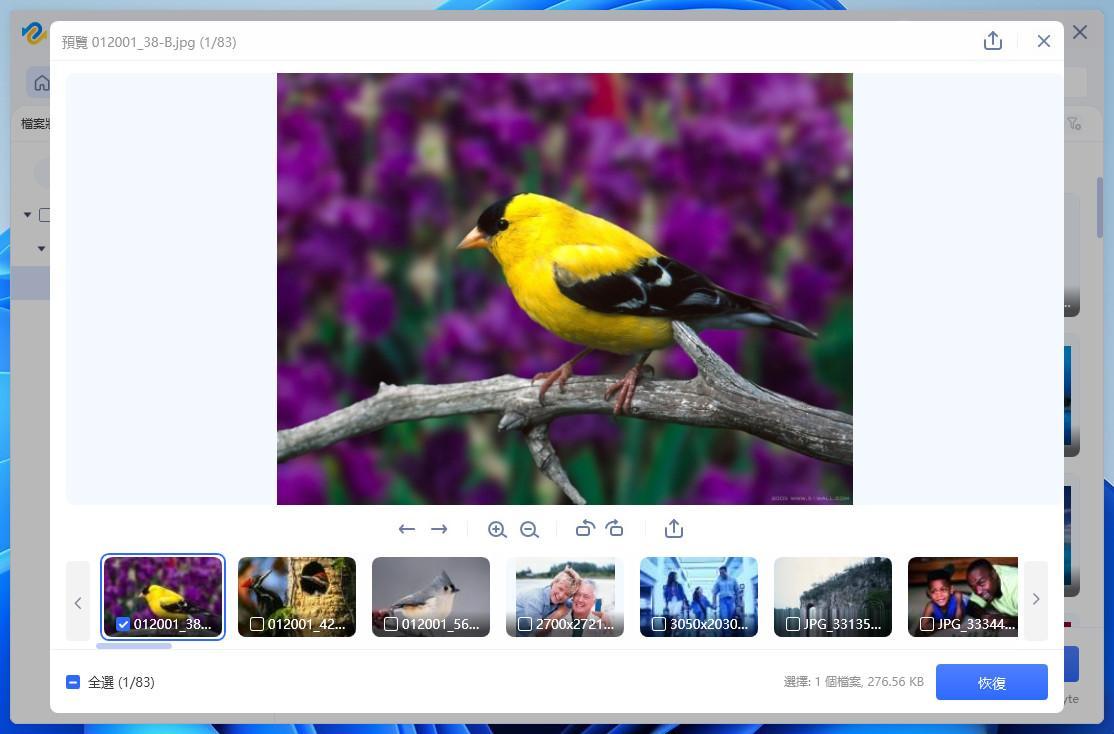Open the filter icon in background window

[x=1074, y=124]
